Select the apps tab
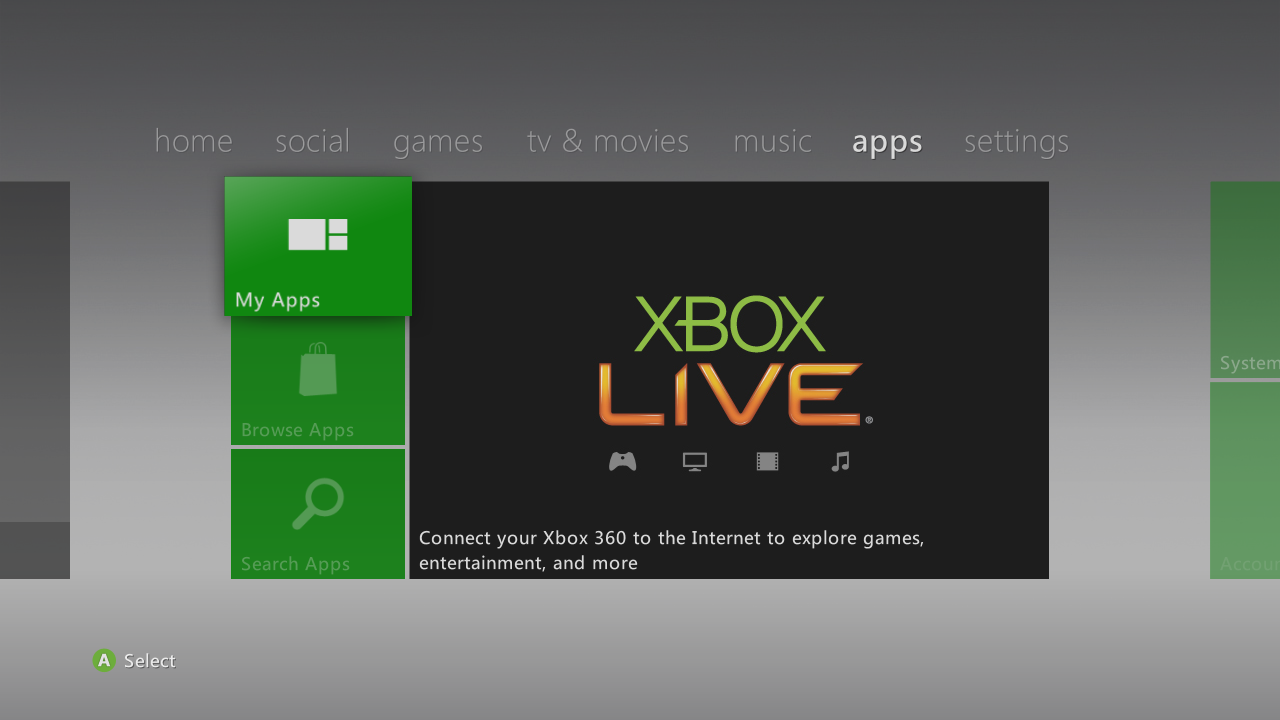 pos(887,143)
